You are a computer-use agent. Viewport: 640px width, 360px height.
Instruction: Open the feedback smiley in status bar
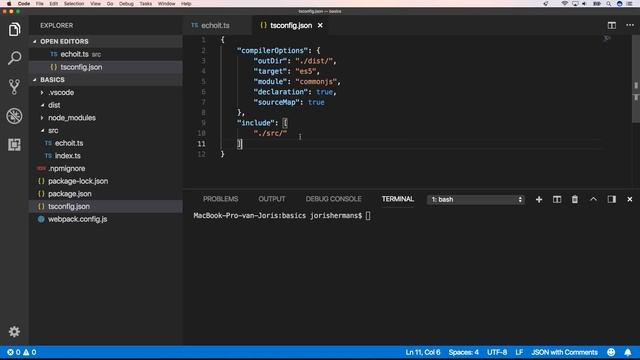611,352
